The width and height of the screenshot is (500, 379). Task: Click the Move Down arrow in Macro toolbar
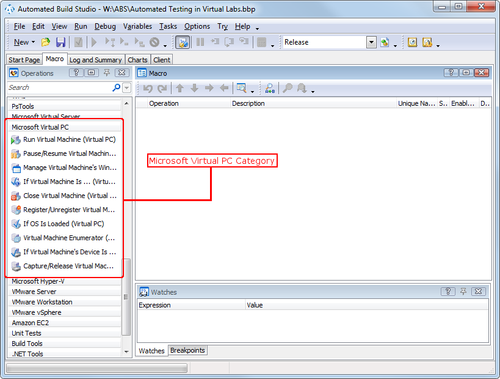[x=194, y=88]
